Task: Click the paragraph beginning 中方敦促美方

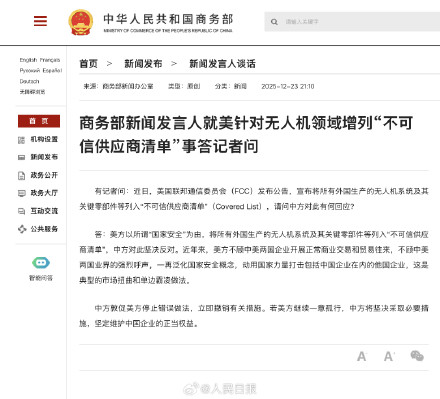Action: click(254, 316)
